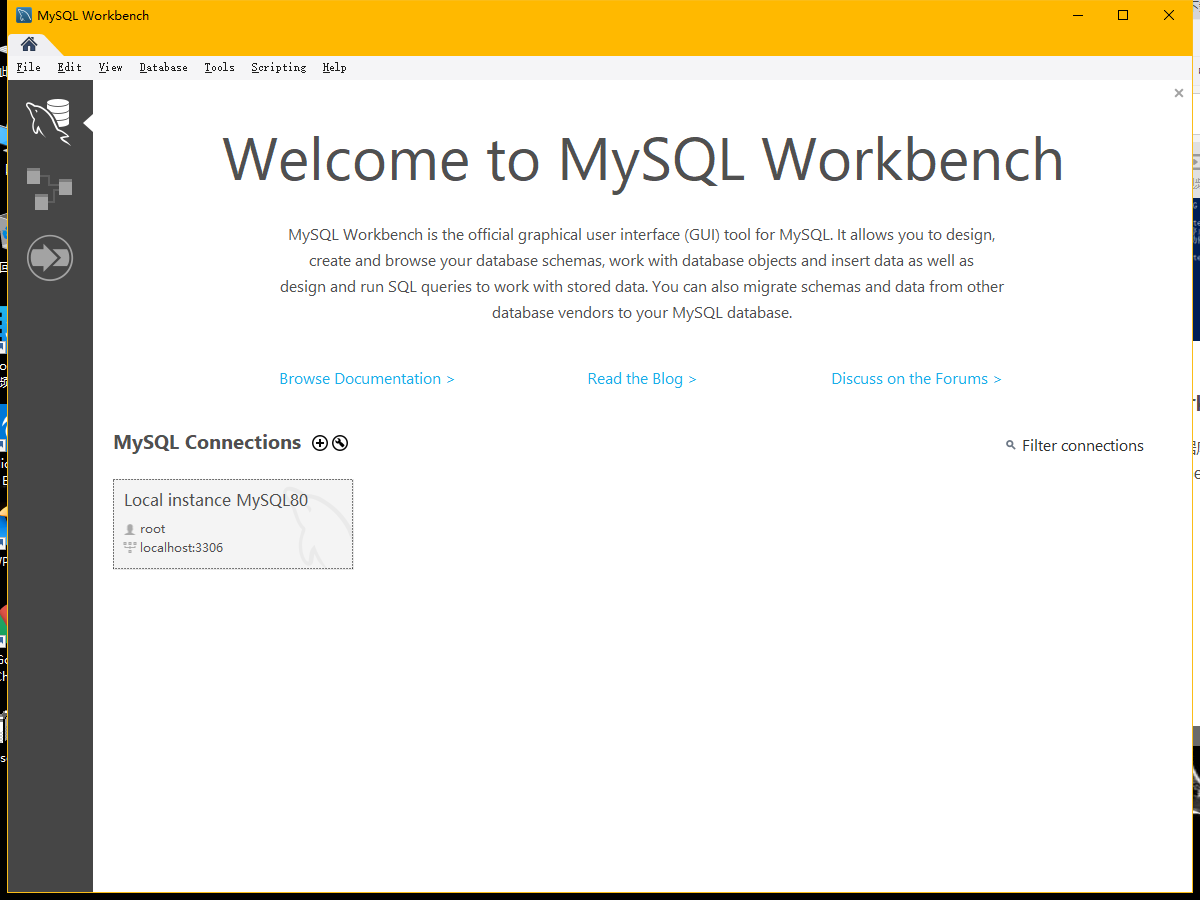Screen dimensions: 1200x900
Task: Open the Migration wizard arrow sidebar icon
Action: tap(50, 258)
